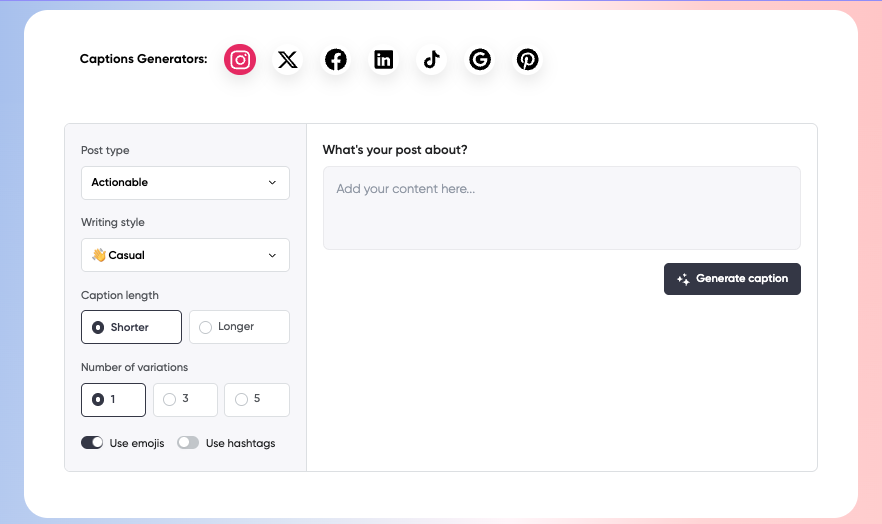Switch to the X (Twitter) caption generator
The height and width of the screenshot is (524, 882).
point(288,60)
